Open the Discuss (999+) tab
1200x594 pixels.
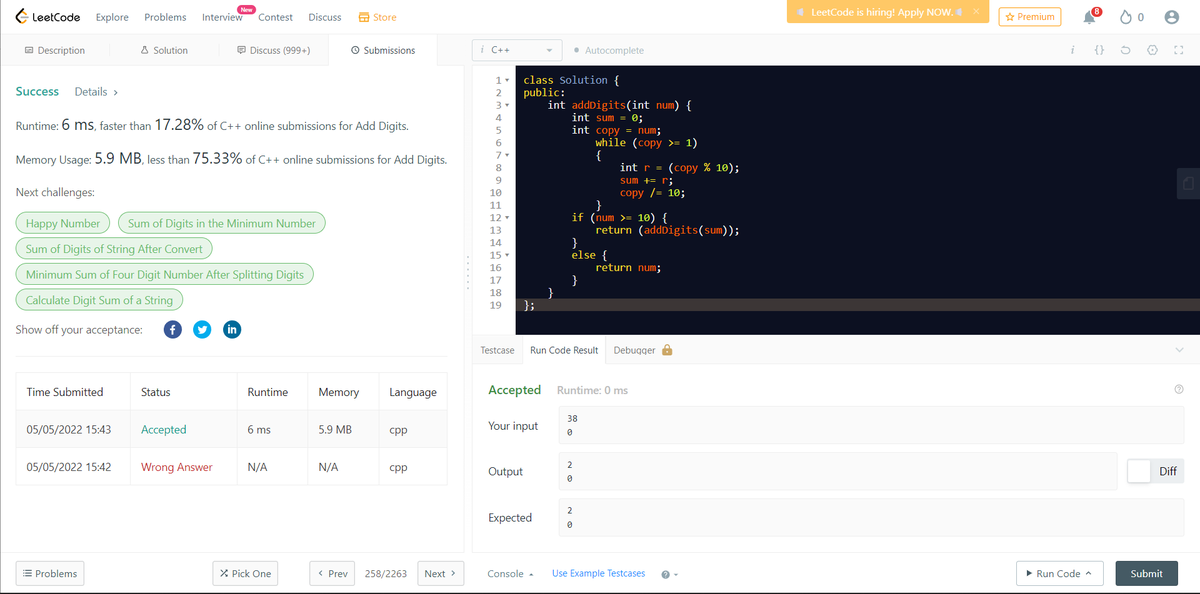point(273,50)
